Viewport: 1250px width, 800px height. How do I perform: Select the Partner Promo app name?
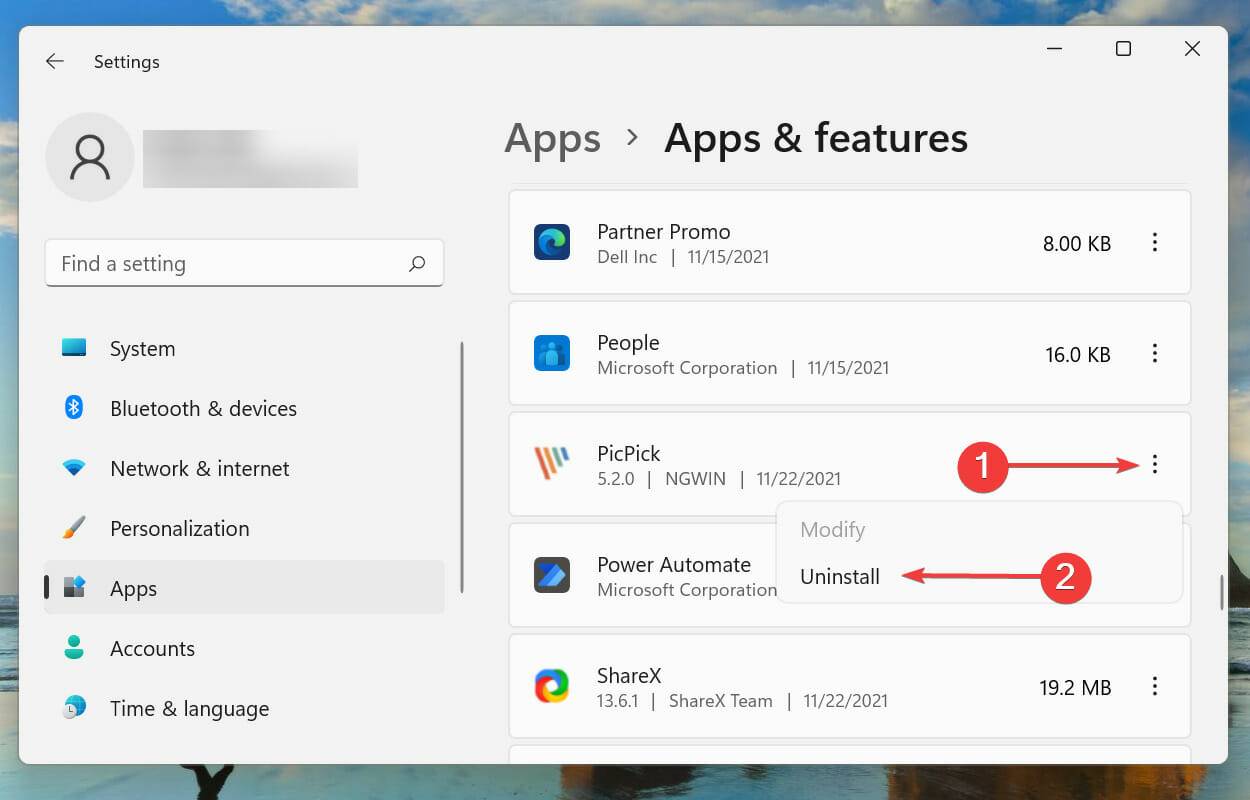(x=664, y=232)
